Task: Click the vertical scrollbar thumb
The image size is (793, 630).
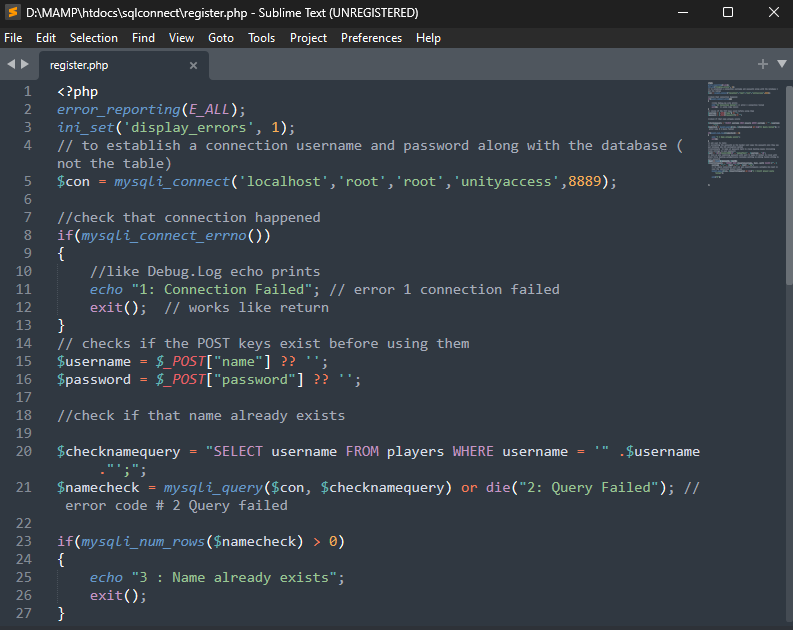Action: [788, 185]
